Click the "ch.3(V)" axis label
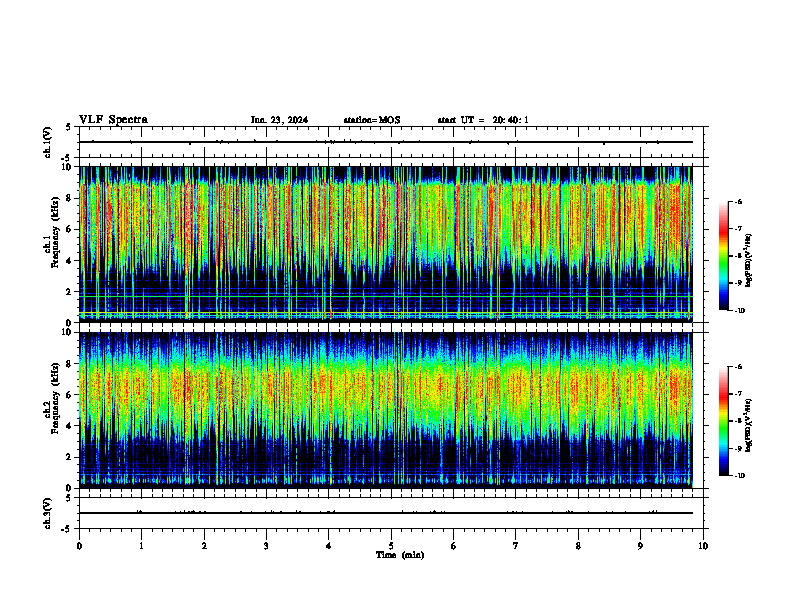 point(47,513)
